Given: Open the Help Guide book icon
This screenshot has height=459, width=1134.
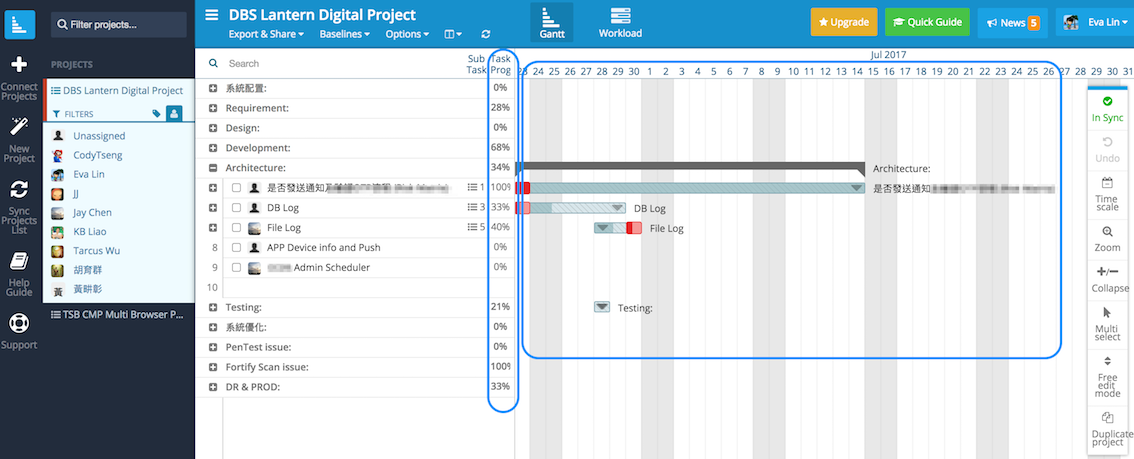Looking at the screenshot, I should 20,261.
